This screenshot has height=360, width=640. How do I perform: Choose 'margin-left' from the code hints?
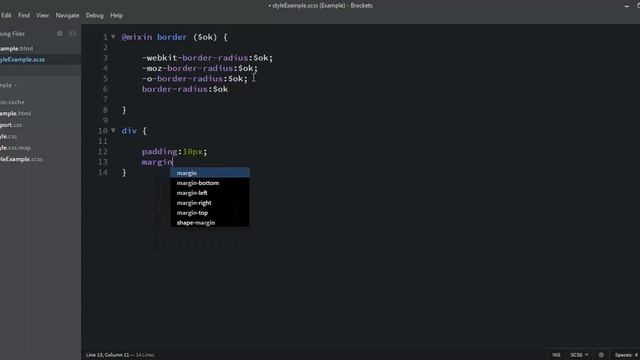[x=210, y=193]
